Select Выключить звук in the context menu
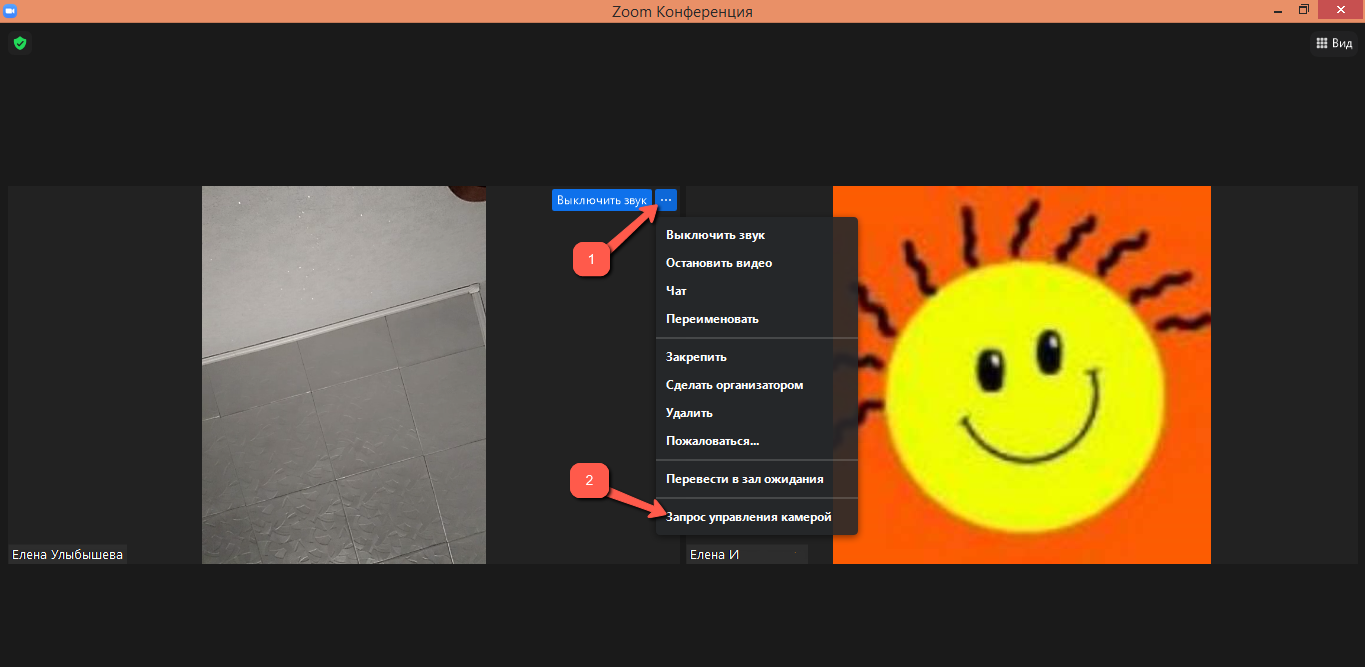Screen dimensions: 1365x667 [x=715, y=235]
